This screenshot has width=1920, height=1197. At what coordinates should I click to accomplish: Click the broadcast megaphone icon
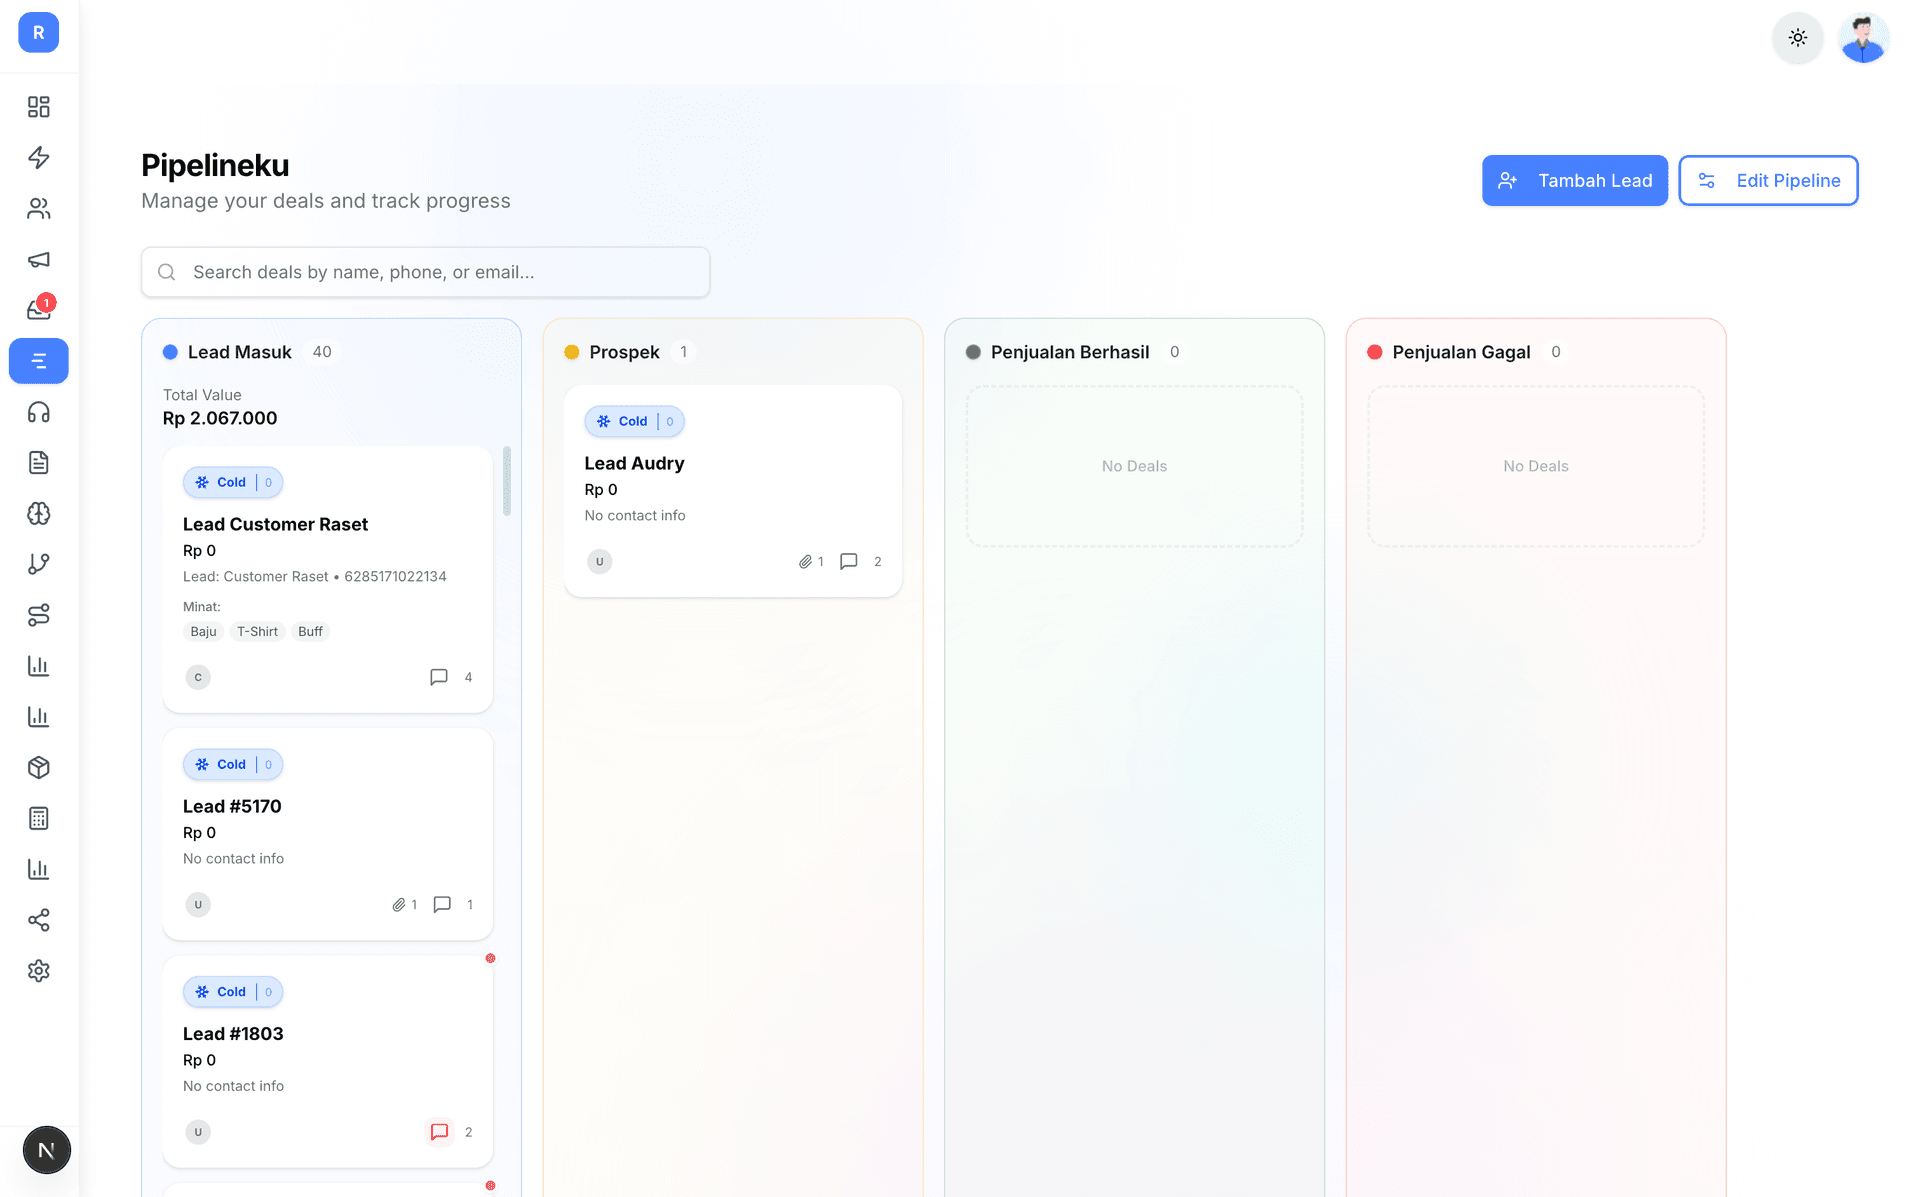click(x=39, y=259)
